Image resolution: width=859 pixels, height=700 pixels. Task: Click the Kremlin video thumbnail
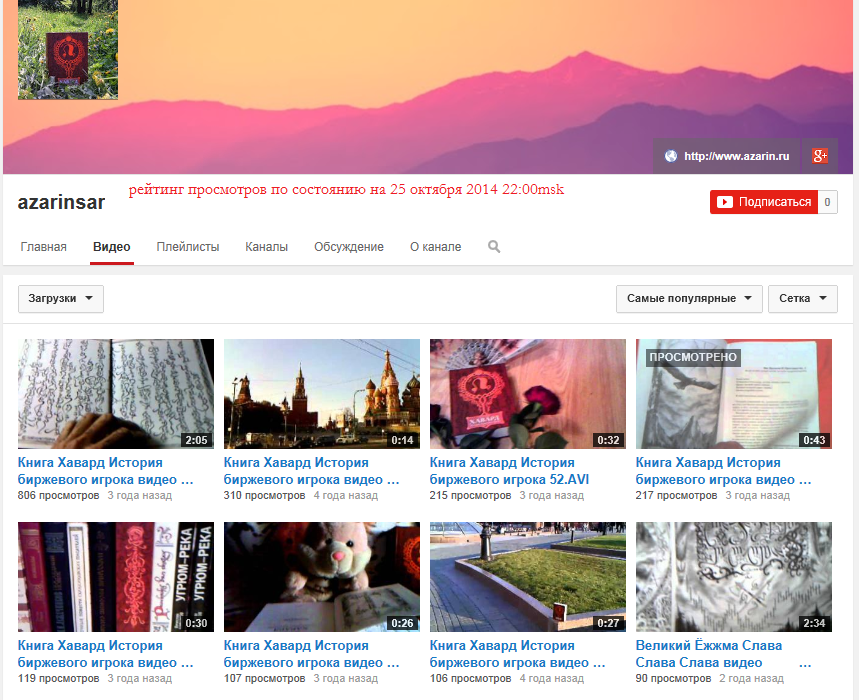click(x=321, y=394)
